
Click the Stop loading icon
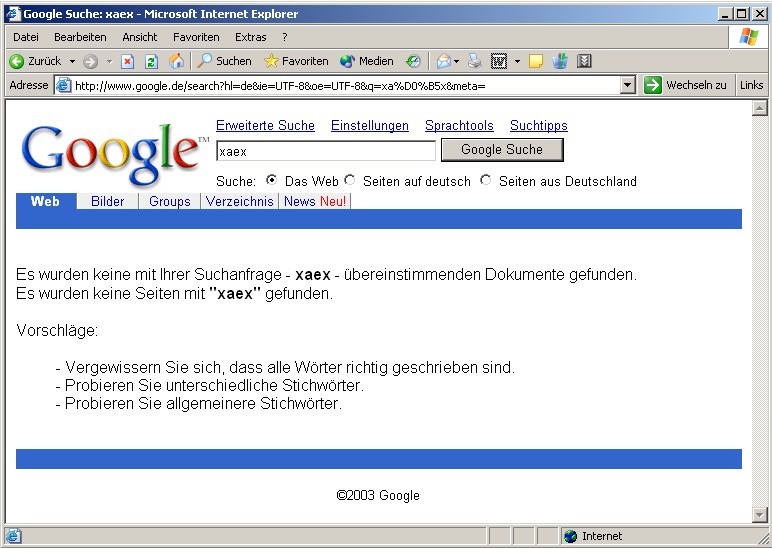(x=128, y=62)
